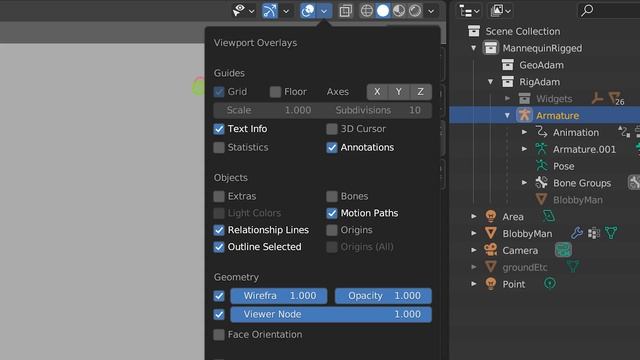Collapse the Armature tree item
Screen dimensions: 640x360
507,116
